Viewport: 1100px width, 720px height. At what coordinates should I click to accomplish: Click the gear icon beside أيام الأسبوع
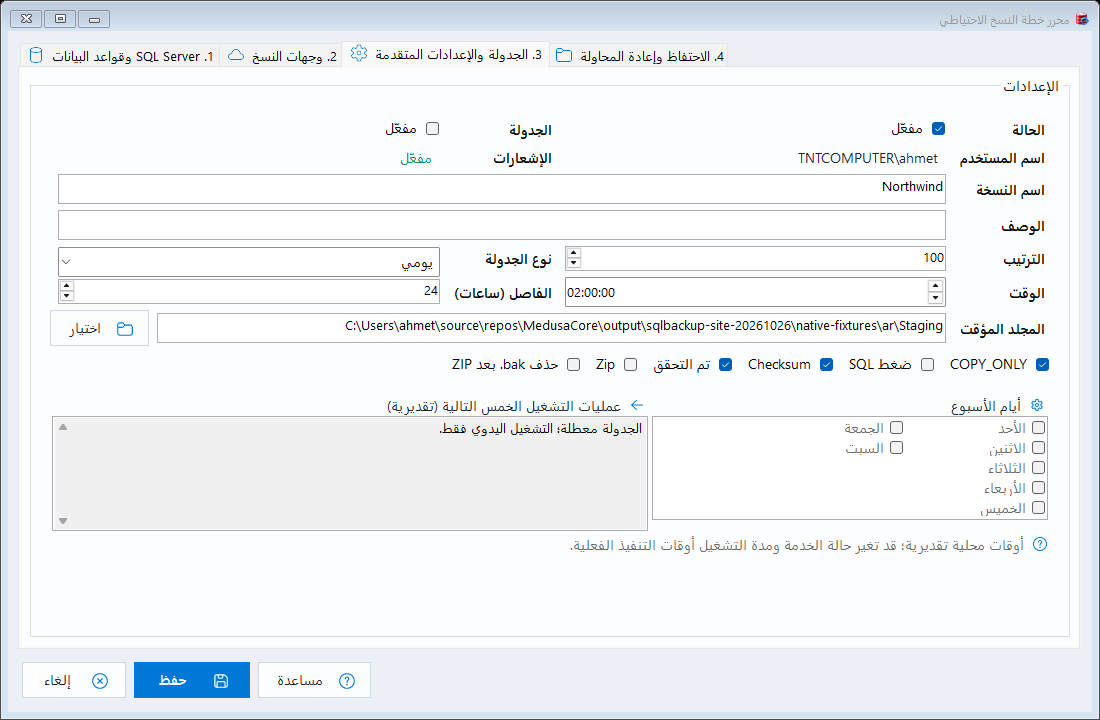point(1037,406)
